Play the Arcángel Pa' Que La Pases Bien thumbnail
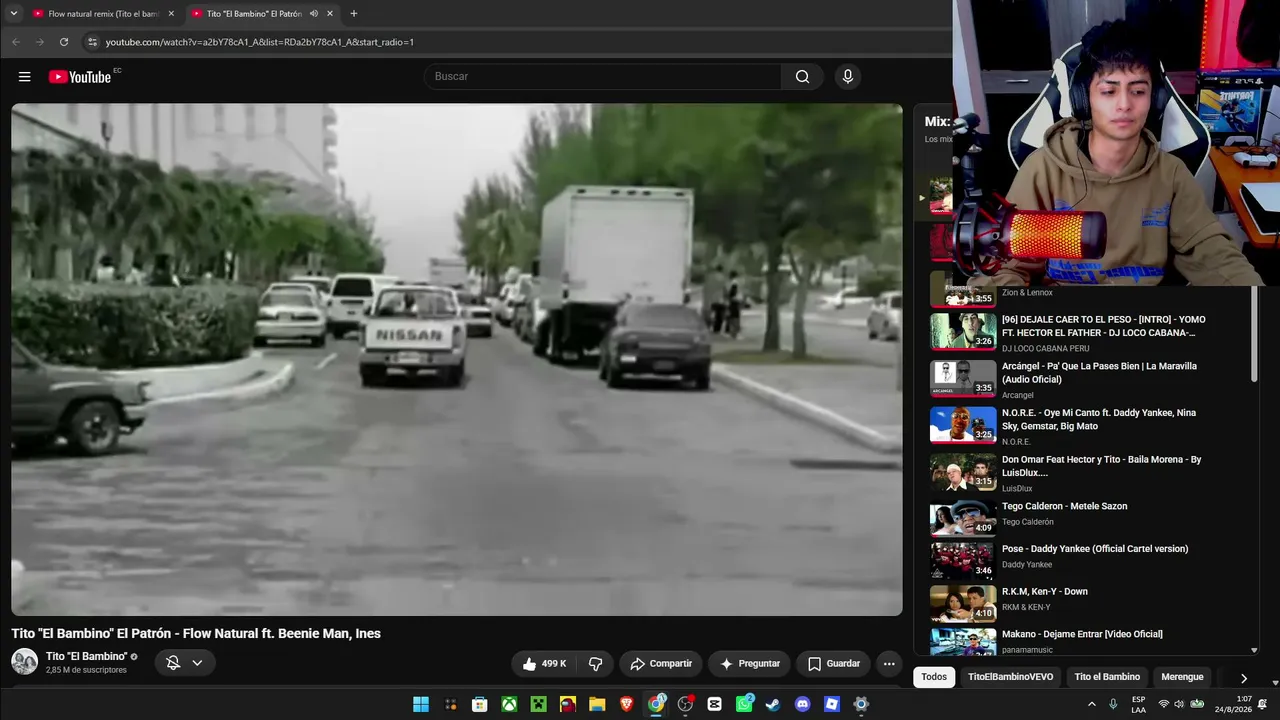The width and height of the screenshot is (1280, 720). 963,379
